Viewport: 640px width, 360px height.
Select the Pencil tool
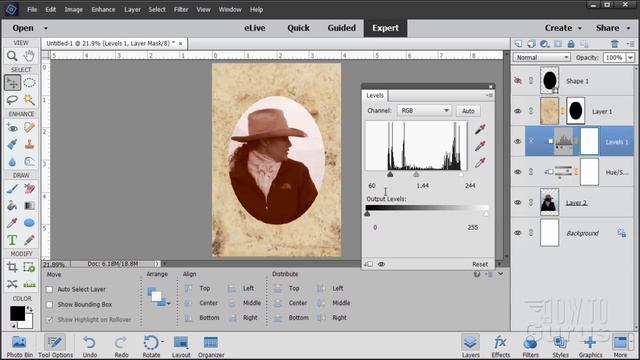tap(29, 240)
